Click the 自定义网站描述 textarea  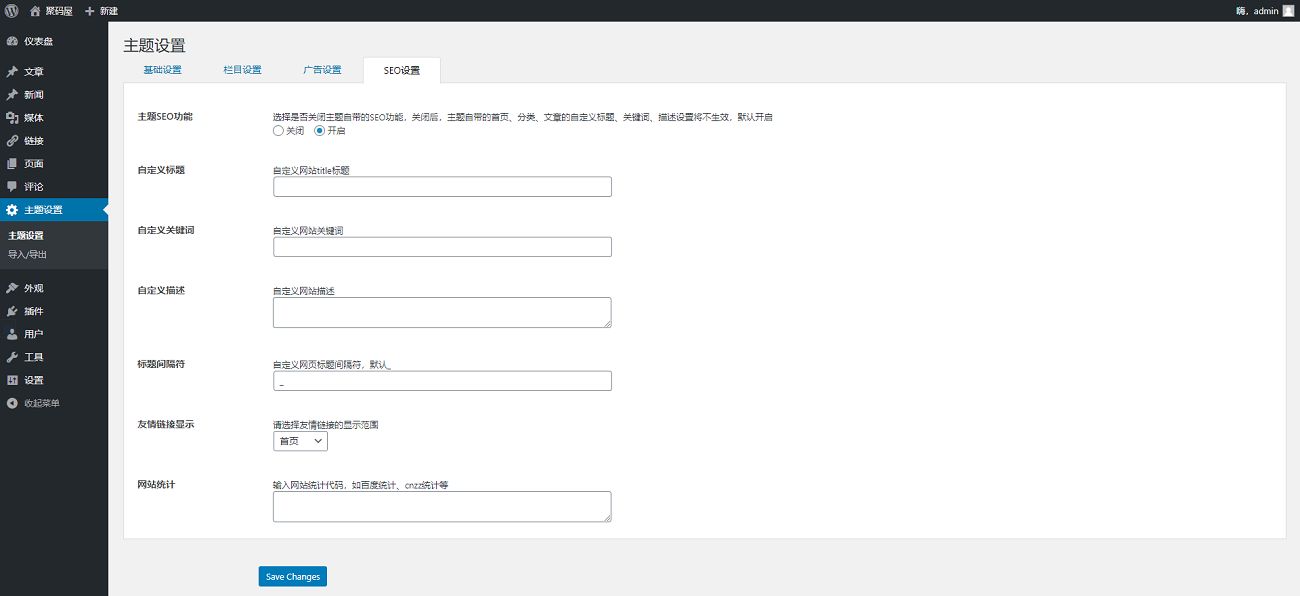[x=442, y=312]
